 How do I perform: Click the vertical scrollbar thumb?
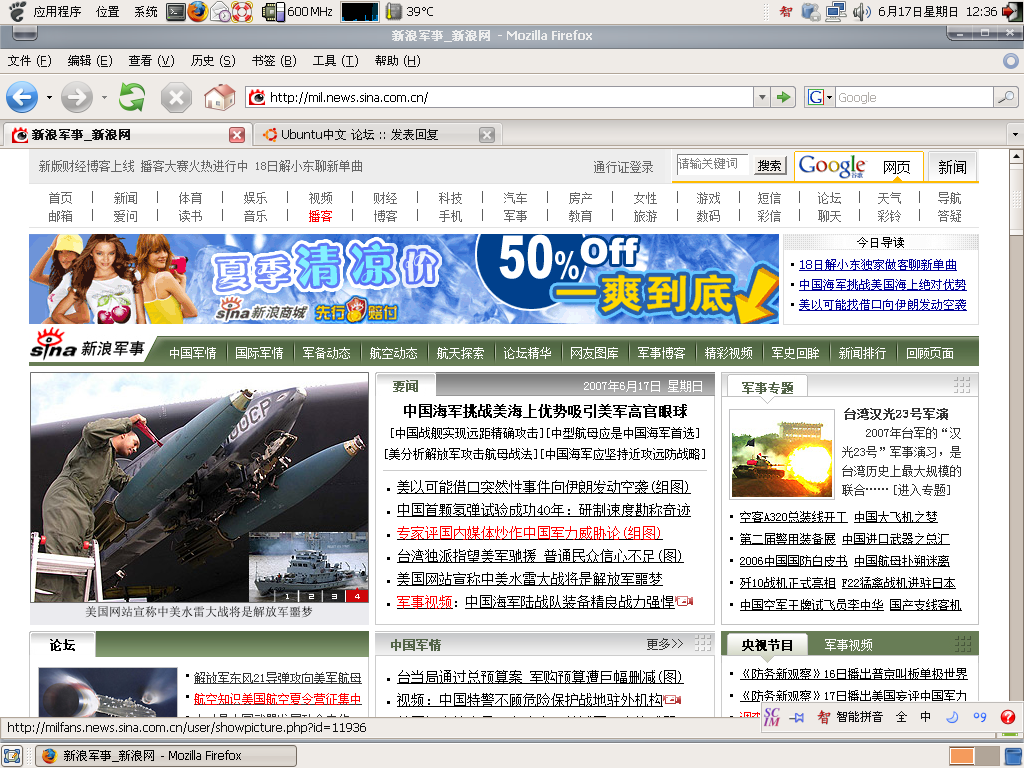point(1016,199)
